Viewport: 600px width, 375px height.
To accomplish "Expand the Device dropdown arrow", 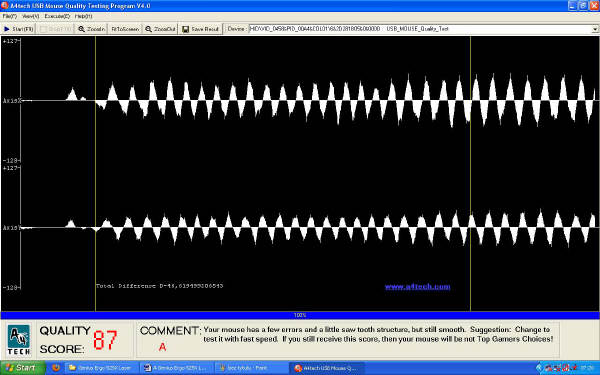I will (x=595, y=29).
